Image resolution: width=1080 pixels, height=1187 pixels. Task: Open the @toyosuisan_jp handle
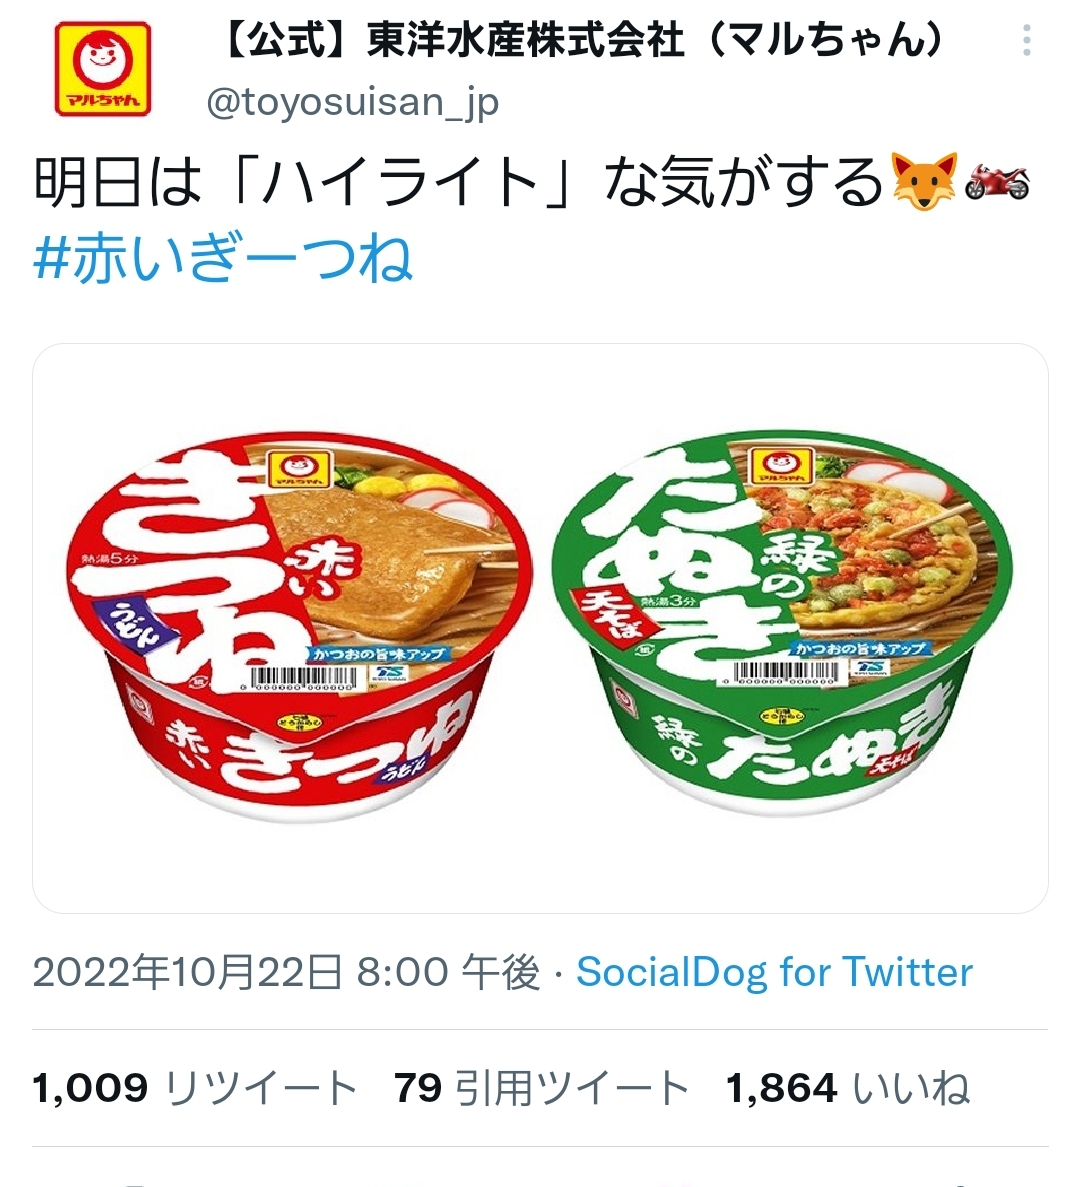[x=353, y=101]
